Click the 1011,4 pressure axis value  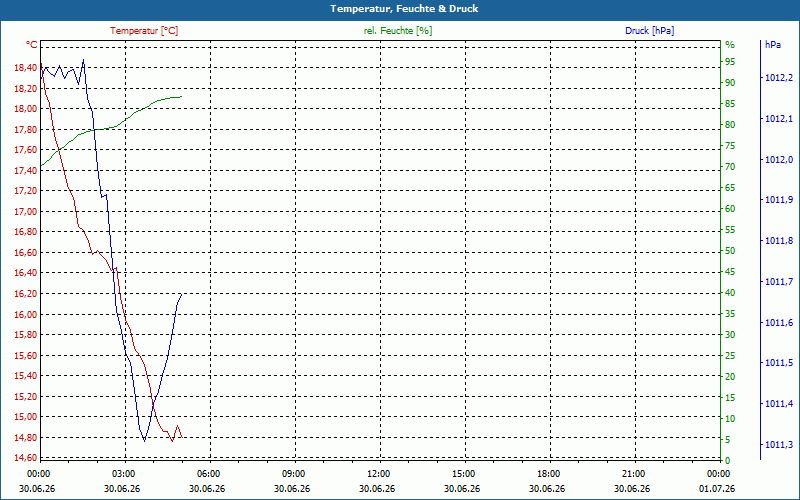tap(779, 404)
